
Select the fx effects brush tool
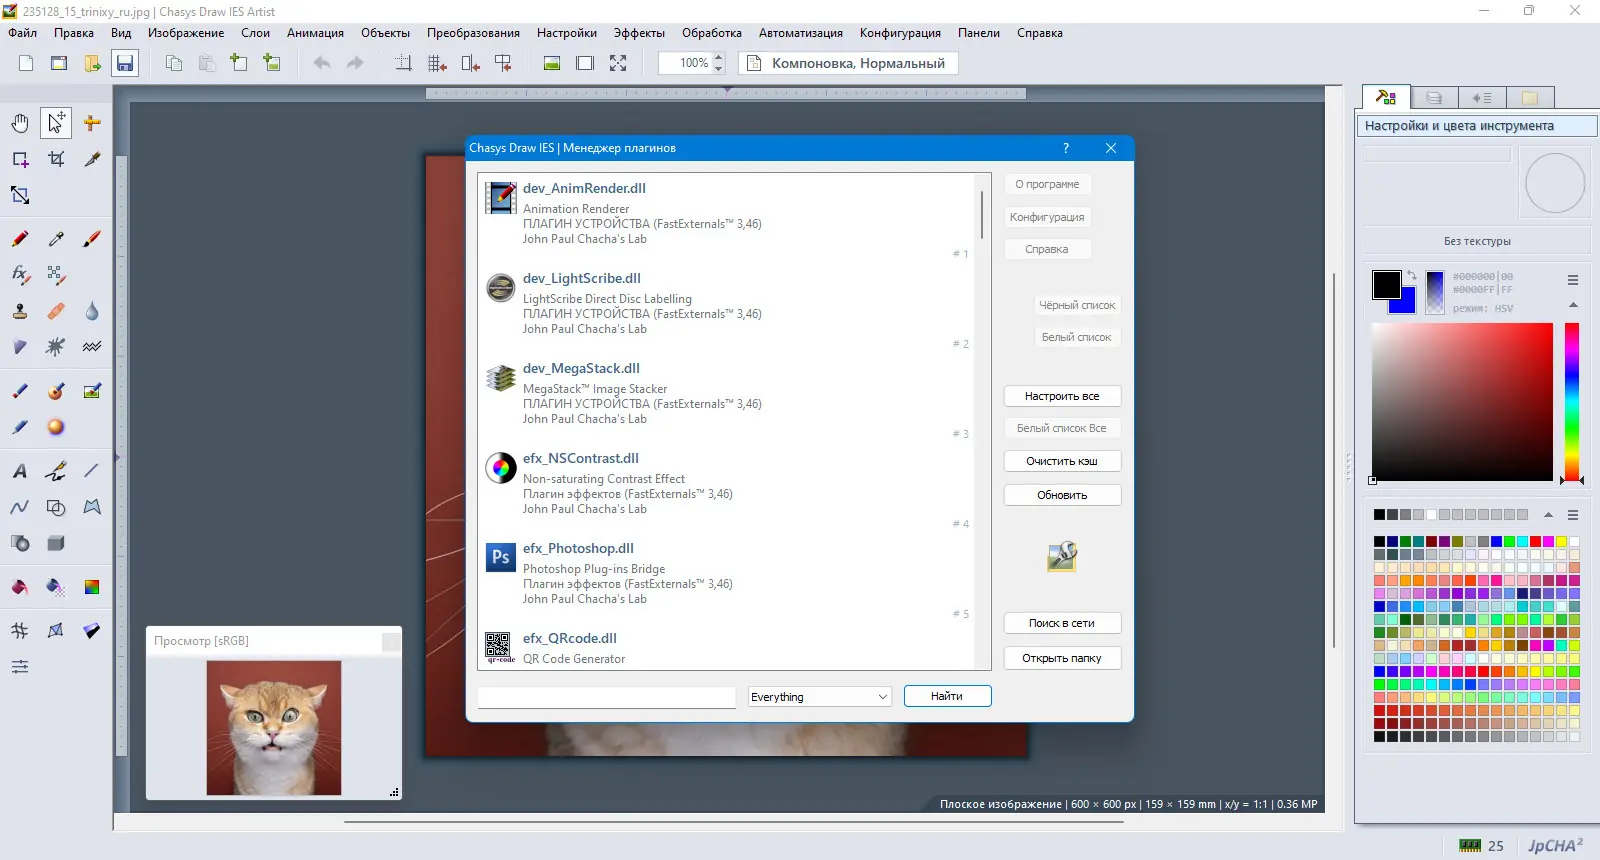pyautogui.click(x=20, y=275)
